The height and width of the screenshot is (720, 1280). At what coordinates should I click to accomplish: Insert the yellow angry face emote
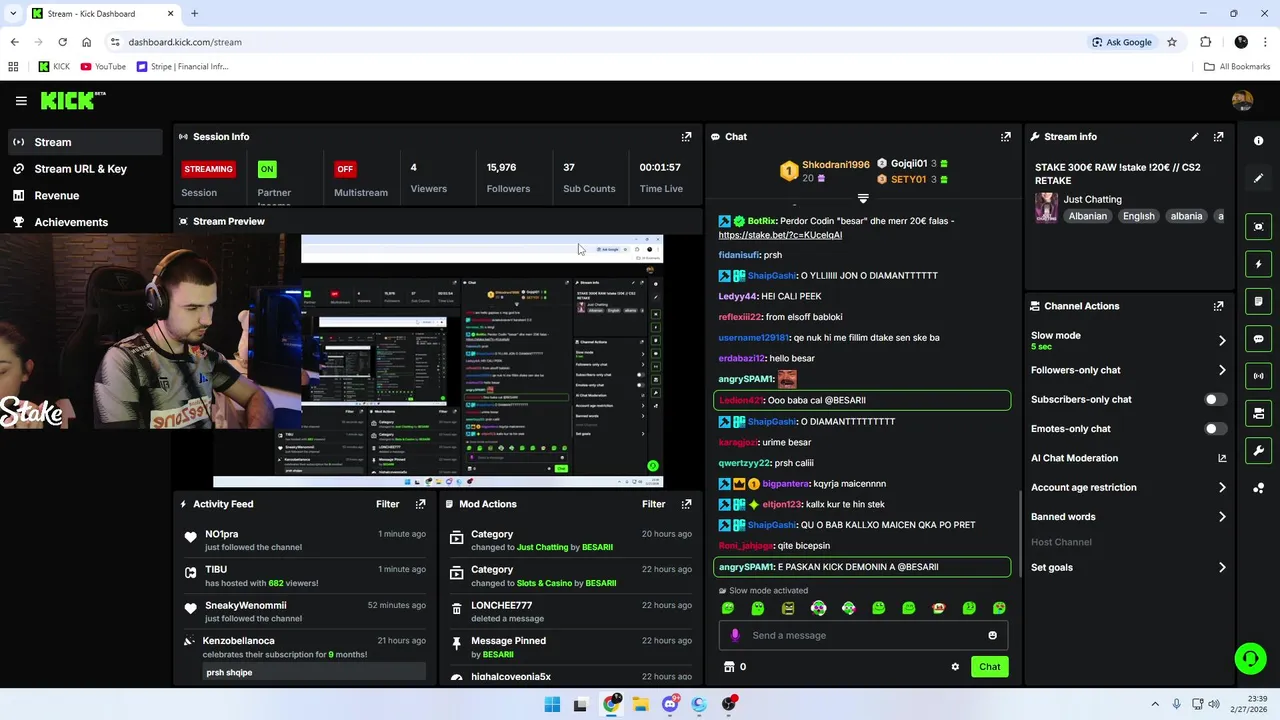pyautogui.click(x=788, y=608)
